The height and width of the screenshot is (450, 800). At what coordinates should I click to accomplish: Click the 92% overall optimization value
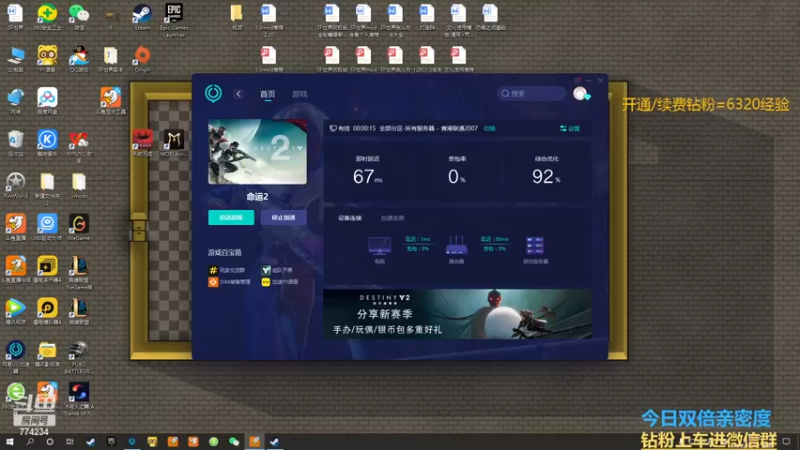tap(546, 177)
